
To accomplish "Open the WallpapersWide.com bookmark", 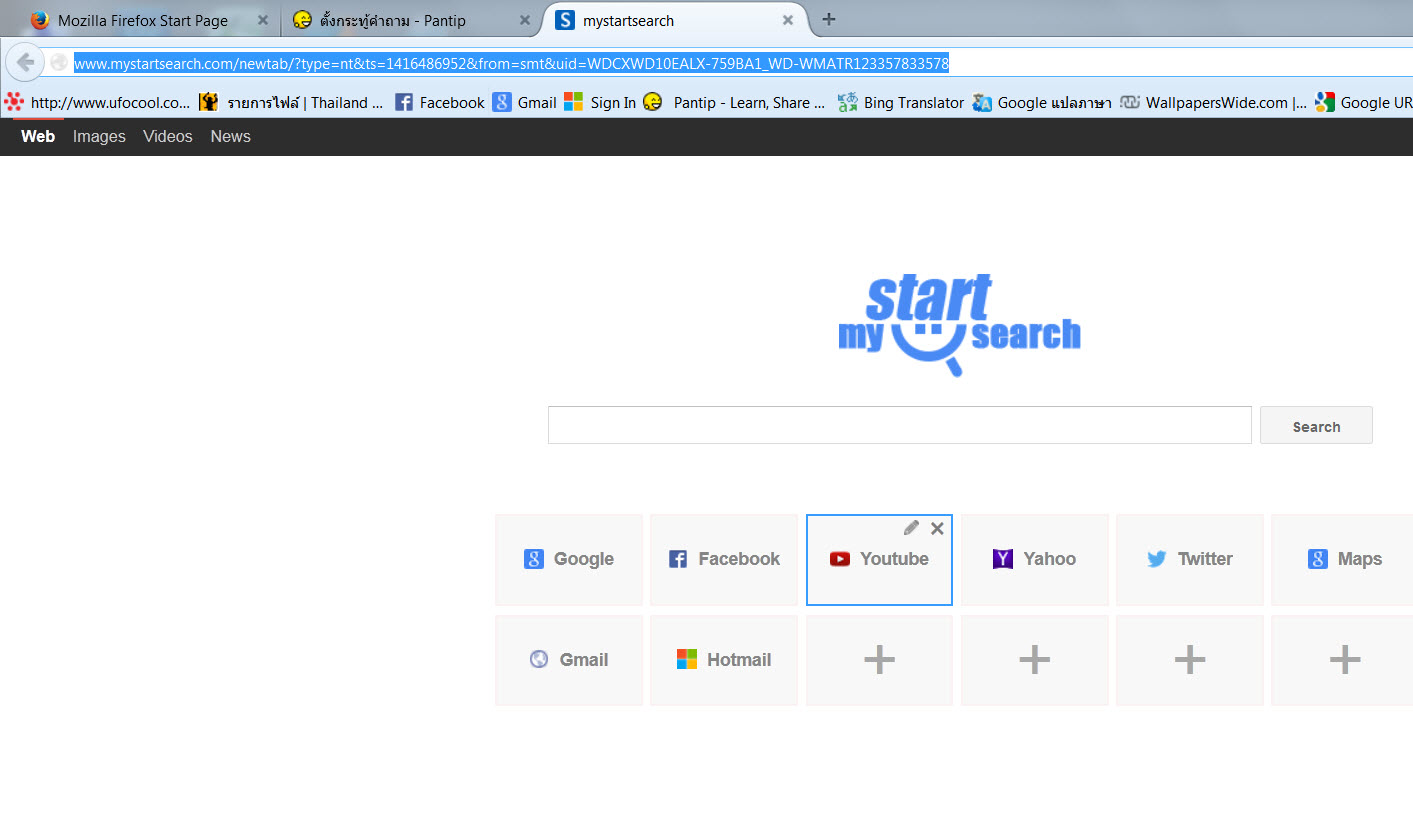I will point(1213,102).
